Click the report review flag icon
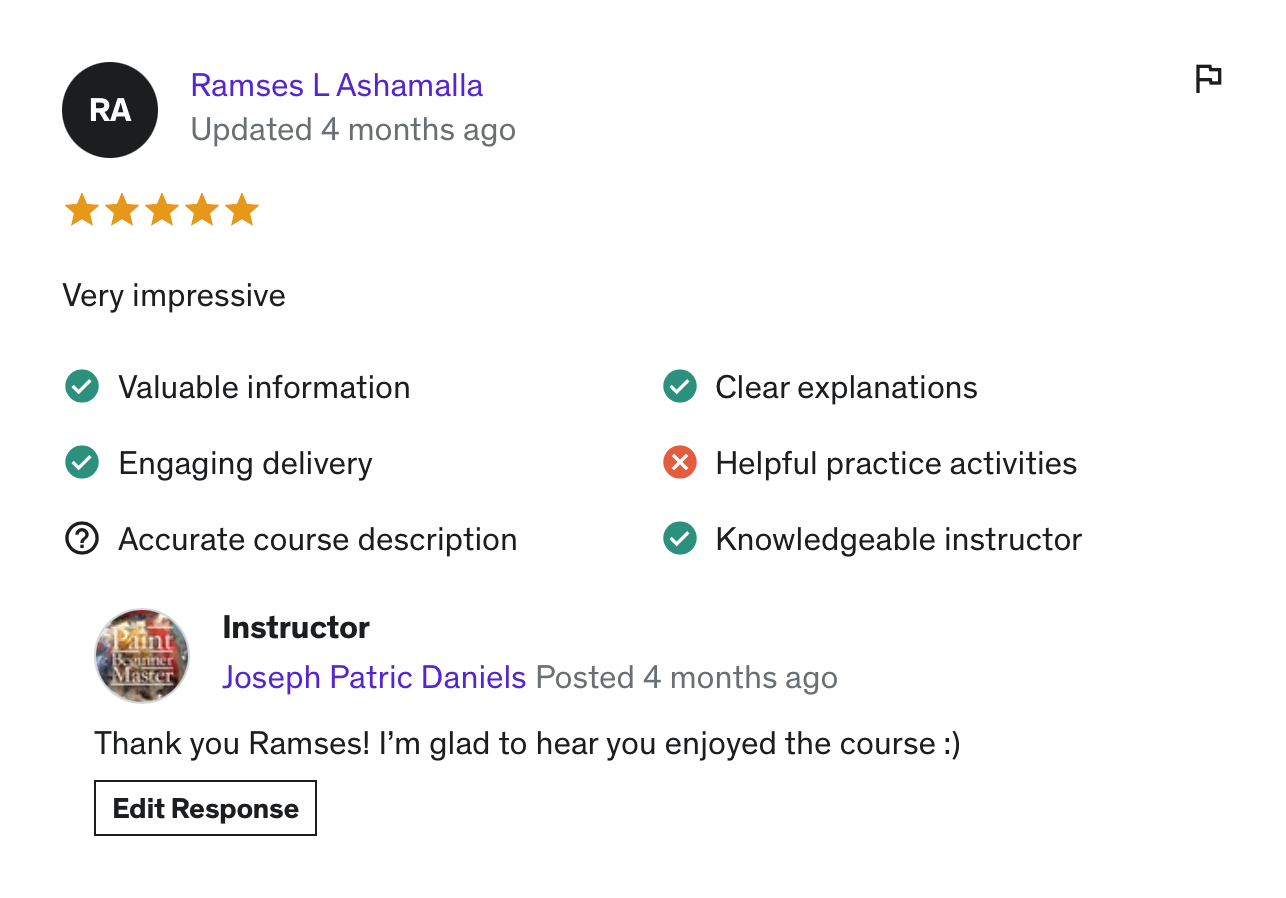 coord(1208,78)
